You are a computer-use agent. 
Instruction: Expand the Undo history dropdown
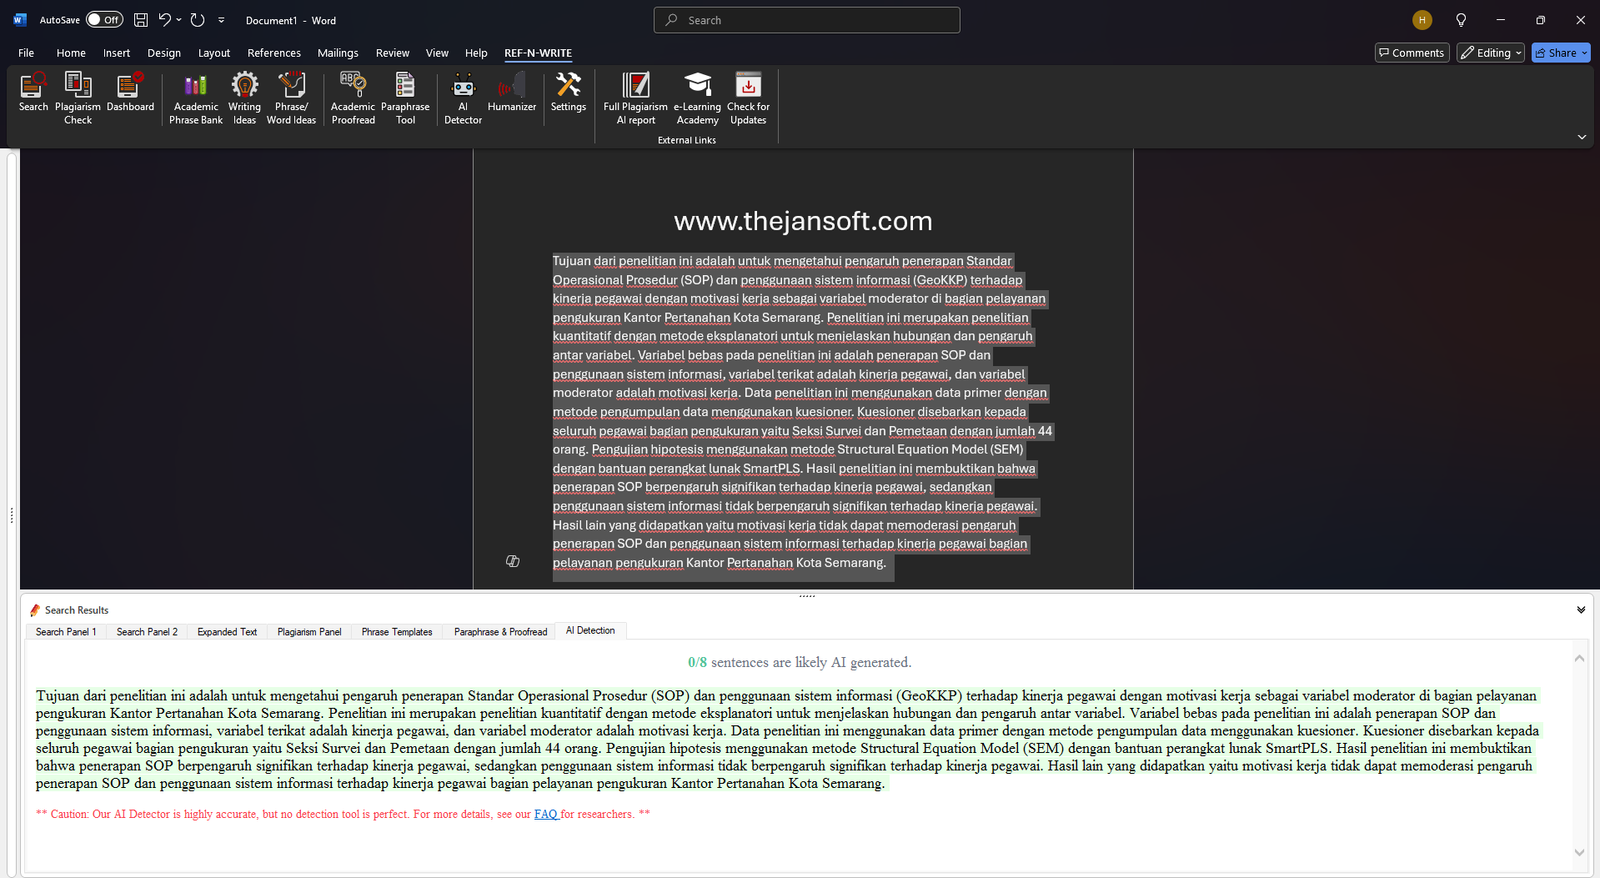point(179,20)
